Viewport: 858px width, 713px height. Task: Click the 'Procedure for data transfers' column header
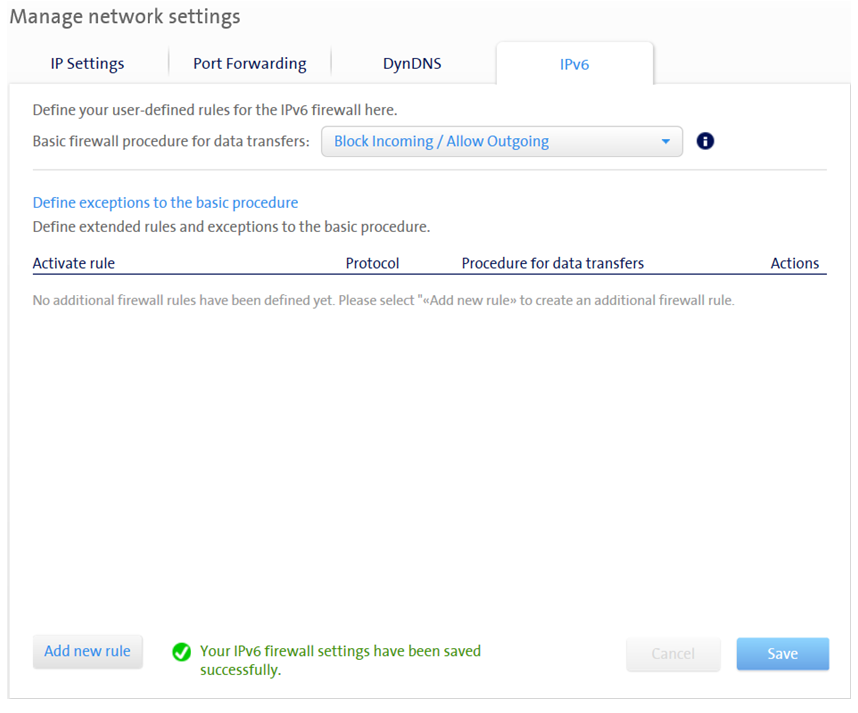(x=552, y=264)
